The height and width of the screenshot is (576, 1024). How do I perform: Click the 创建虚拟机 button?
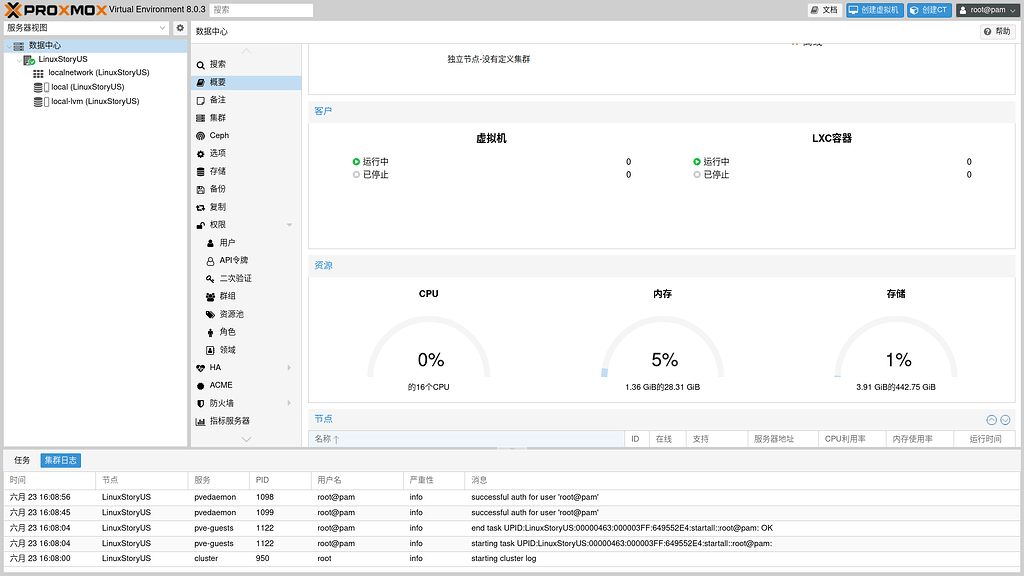coord(874,10)
